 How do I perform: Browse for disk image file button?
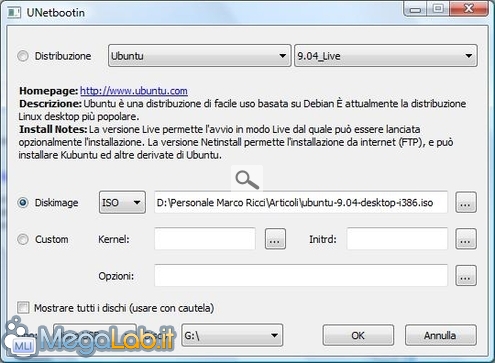(x=466, y=202)
